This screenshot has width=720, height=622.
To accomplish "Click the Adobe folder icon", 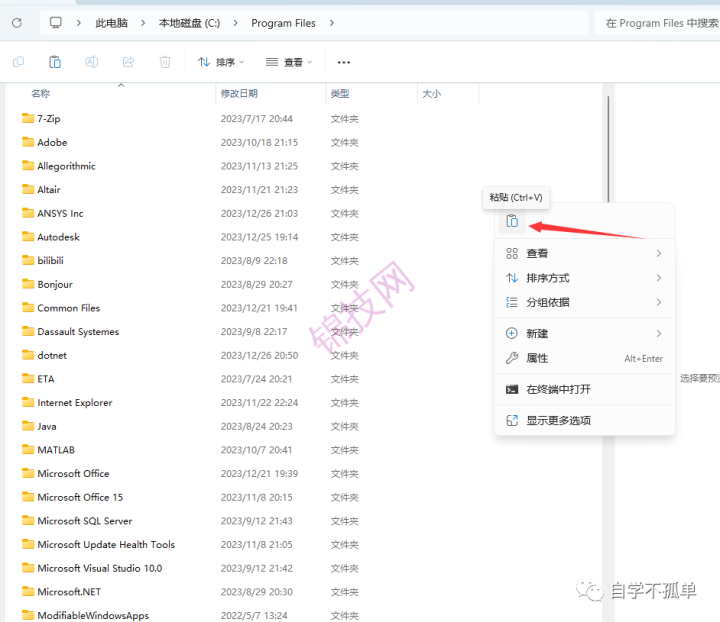I will click(28, 142).
